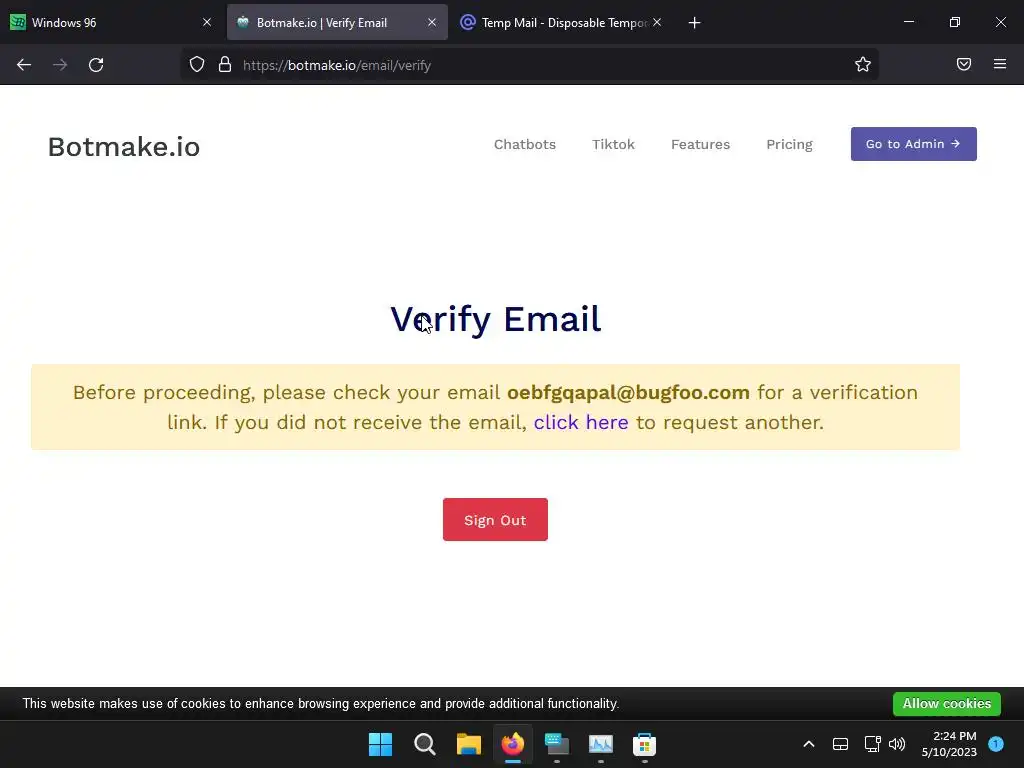Screen dimensions: 1024x768
Task: Minimize the Firefox window
Action: pos(908,22)
